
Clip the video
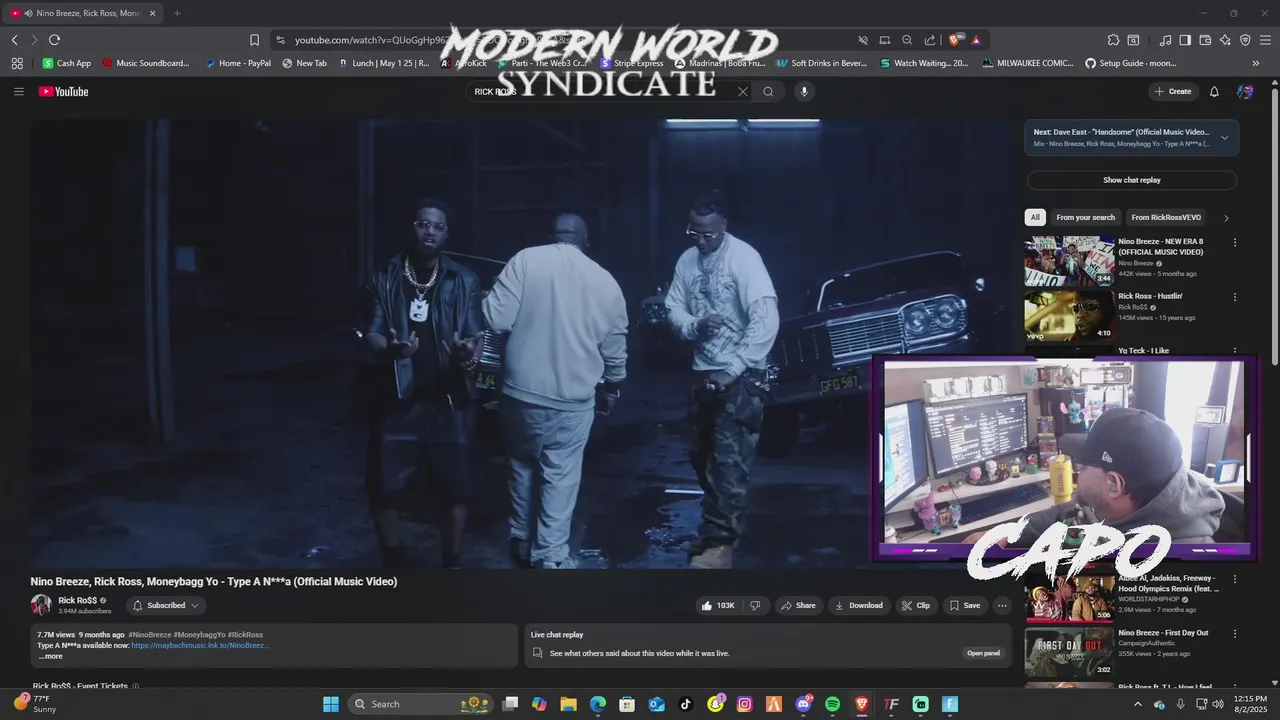click(915, 605)
